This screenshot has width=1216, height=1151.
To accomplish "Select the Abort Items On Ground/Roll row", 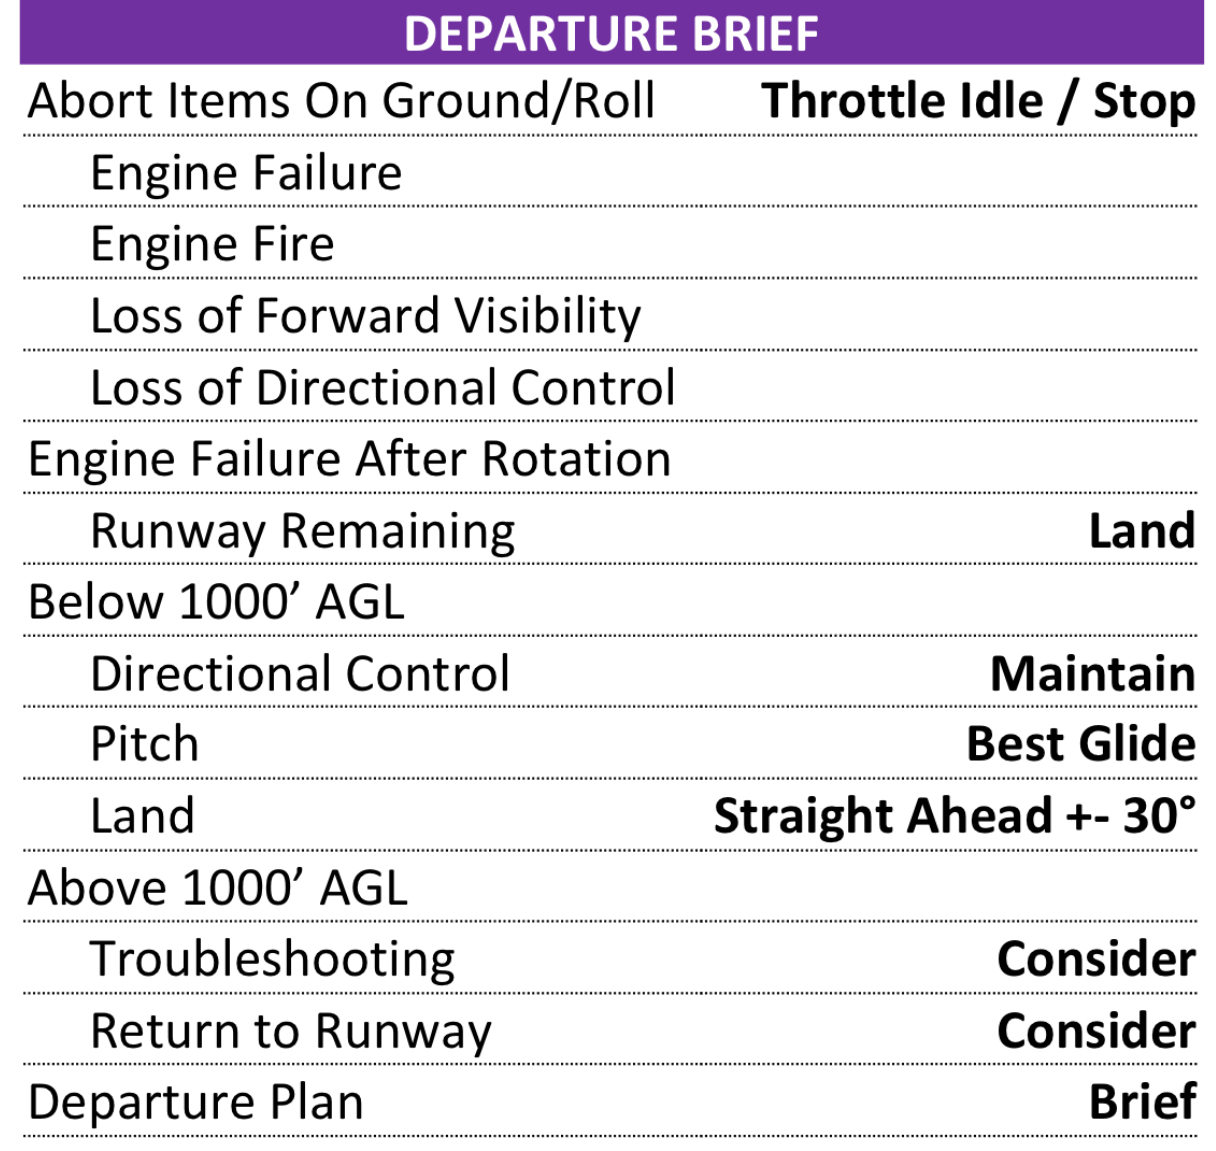I will [x=341, y=101].
